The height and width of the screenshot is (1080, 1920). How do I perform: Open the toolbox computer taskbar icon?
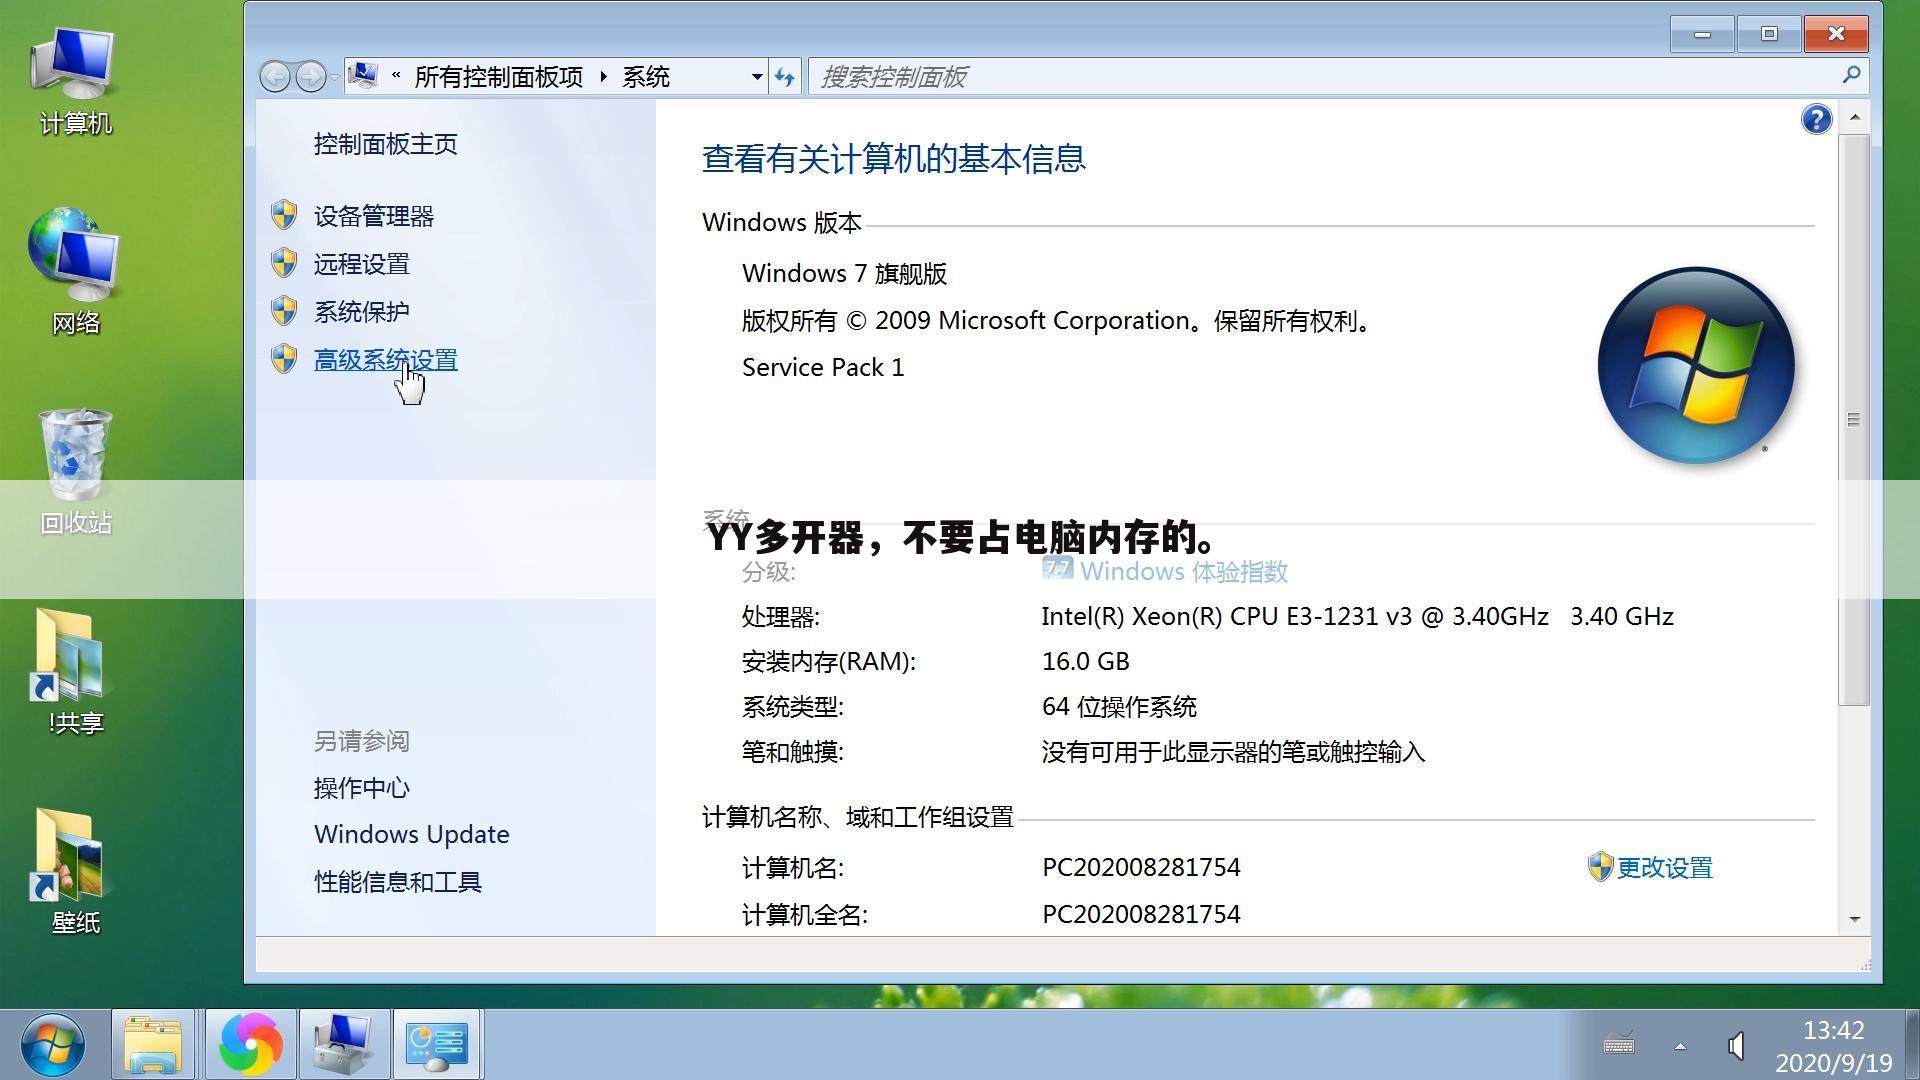pyautogui.click(x=343, y=1045)
